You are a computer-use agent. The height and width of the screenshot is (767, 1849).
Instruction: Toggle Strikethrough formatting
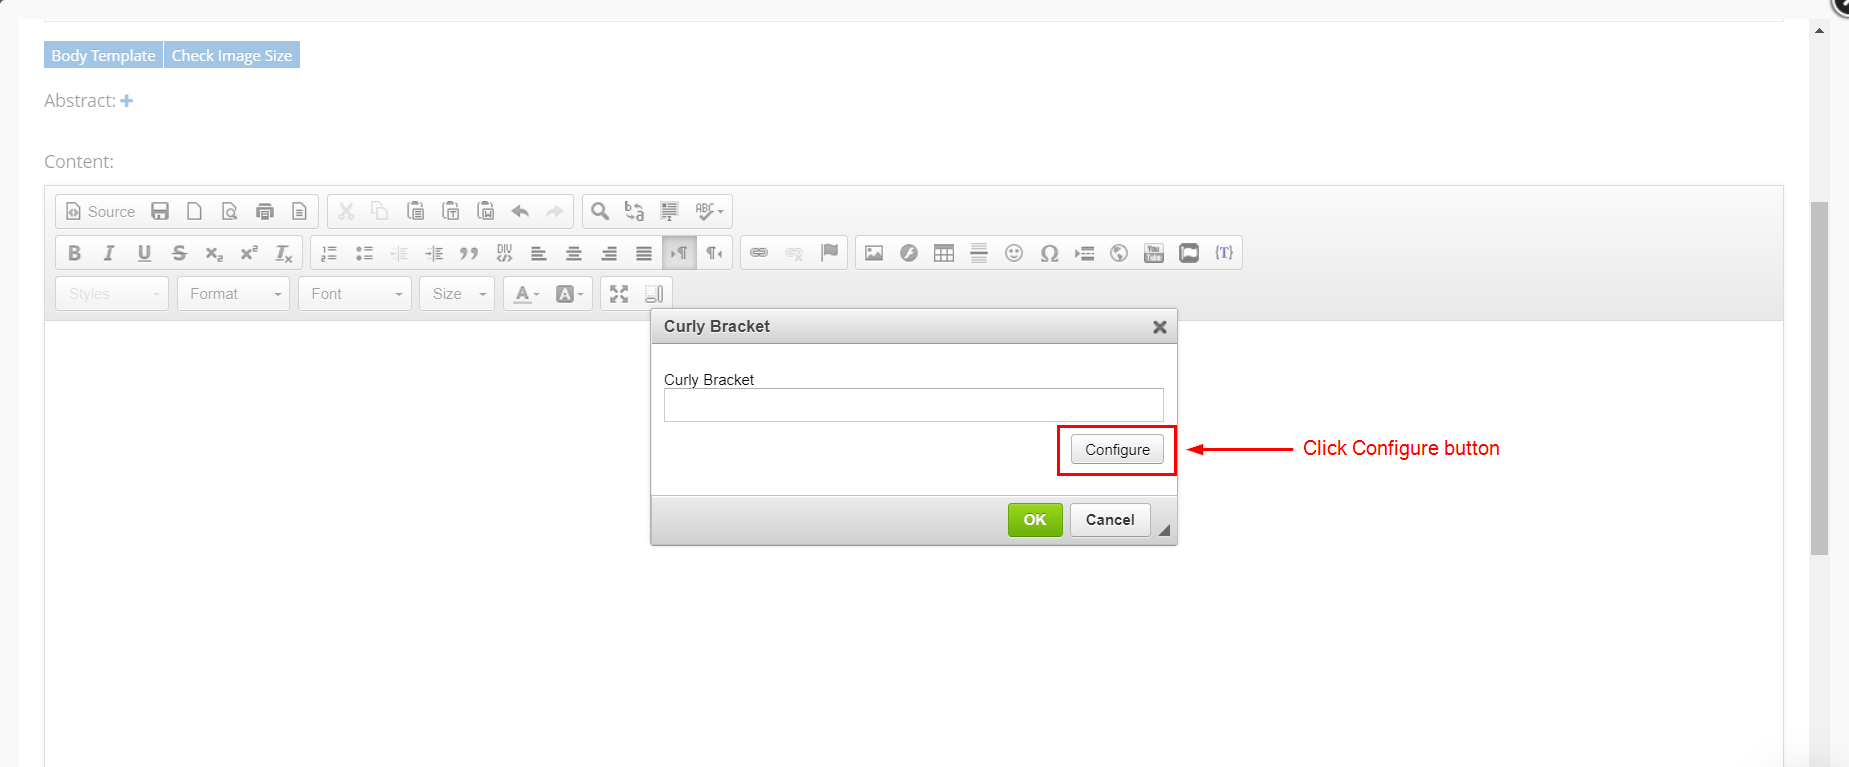click(179, 253)
